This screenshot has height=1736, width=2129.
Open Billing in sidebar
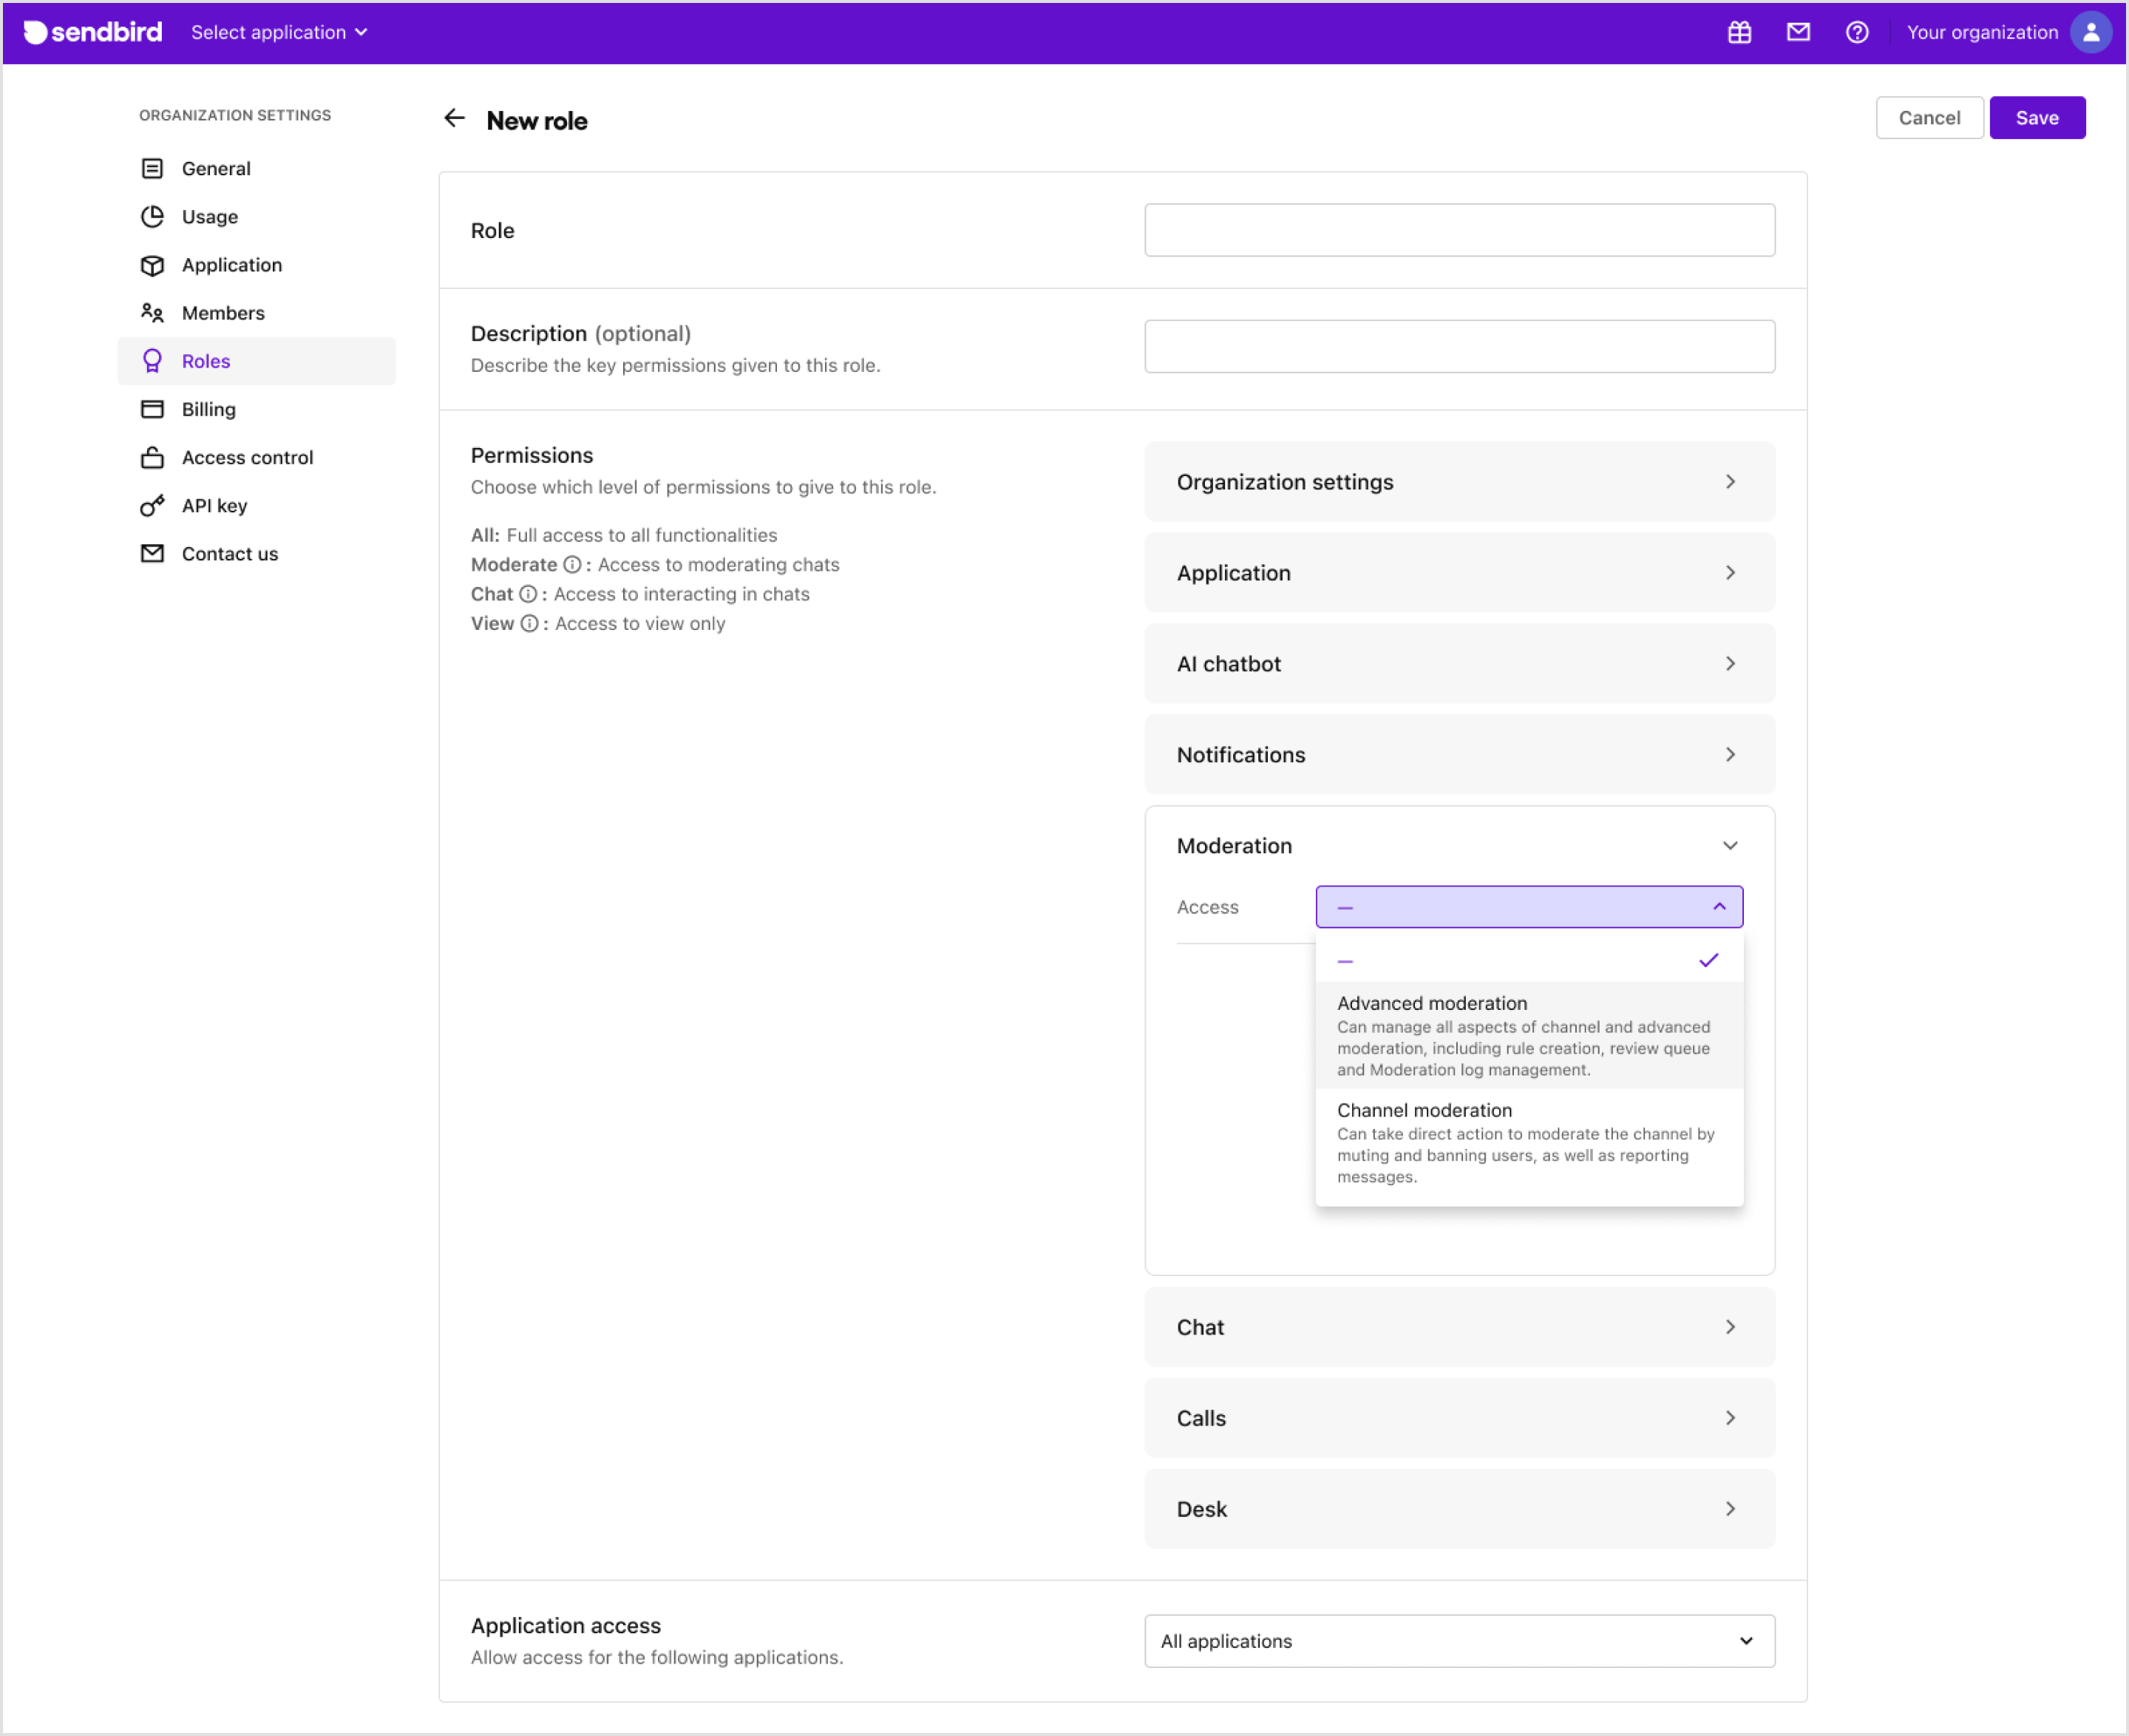(x=257, y=409)
